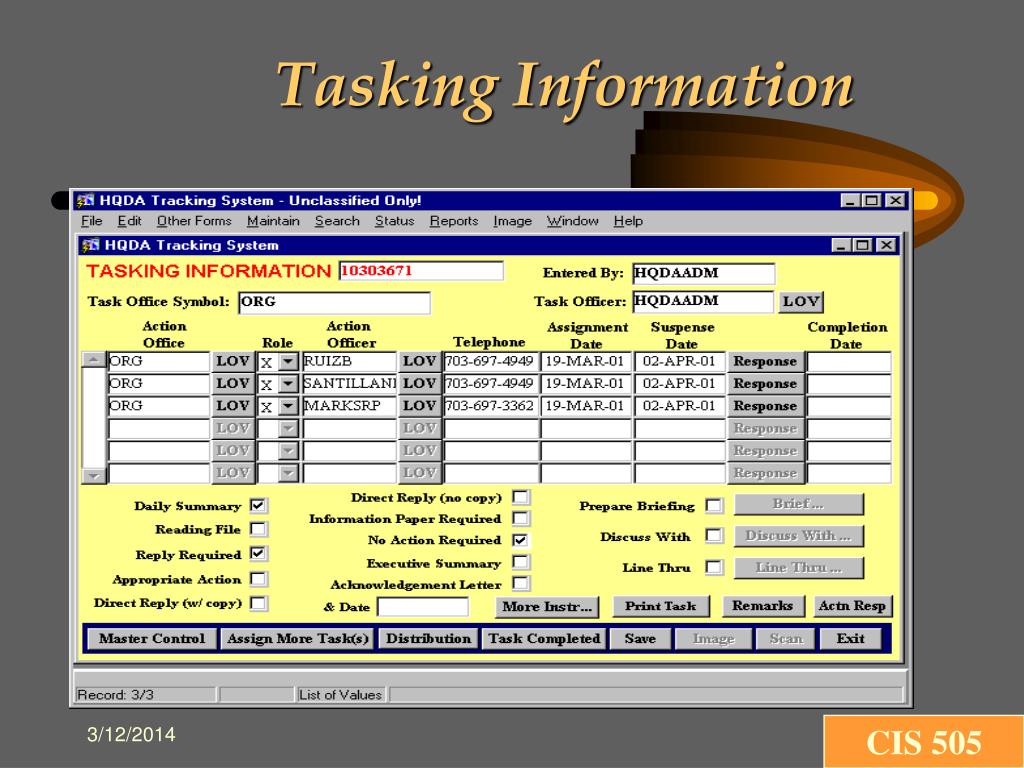The height and width of the screenshot is (768, 1024).
Task: Open the LOV right of the RUIZB officer field
Action: (x=419, y=362)
